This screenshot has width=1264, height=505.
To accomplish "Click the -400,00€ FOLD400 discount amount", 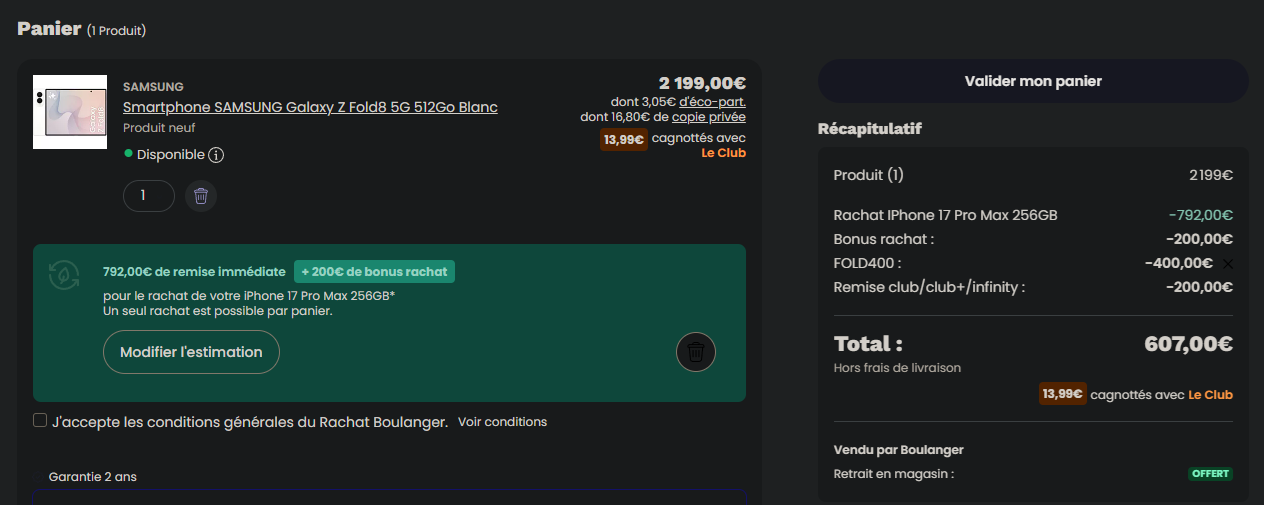I will click(x=1179, y=263).
